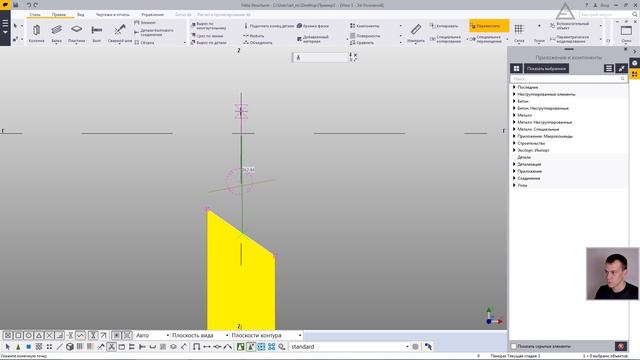The image size is (640, 360).
Task: Toggle the circle center snap switch
Action: click(x=29, y=335)
